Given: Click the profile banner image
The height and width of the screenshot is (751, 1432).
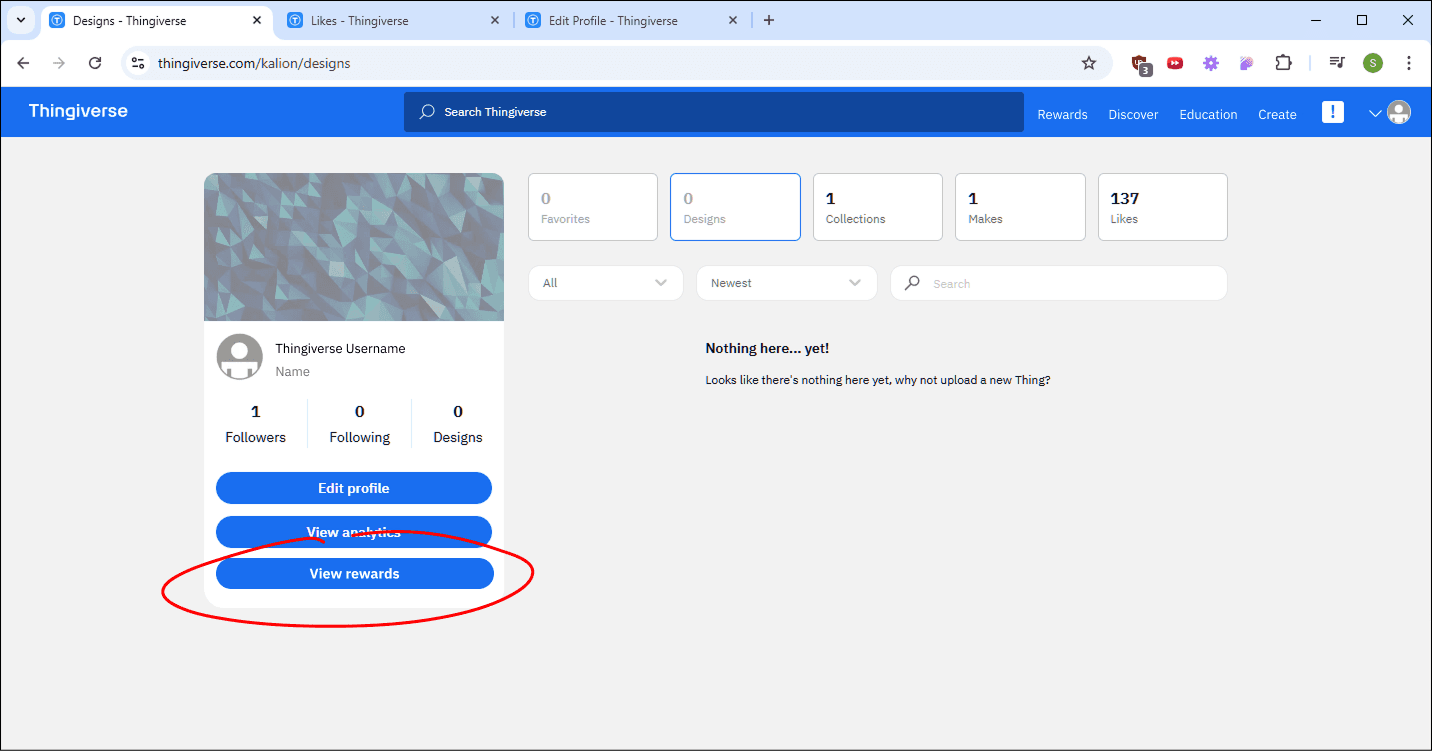Looking at the screenshot, I should [354, 247].
